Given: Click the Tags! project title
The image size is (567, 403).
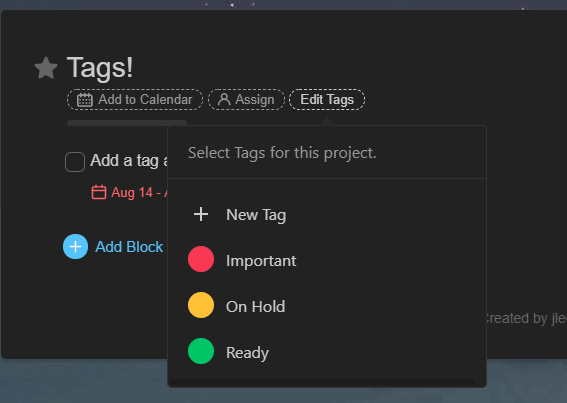Looking at the screenshot, I should pyautogui.click(x=100, y=68).
